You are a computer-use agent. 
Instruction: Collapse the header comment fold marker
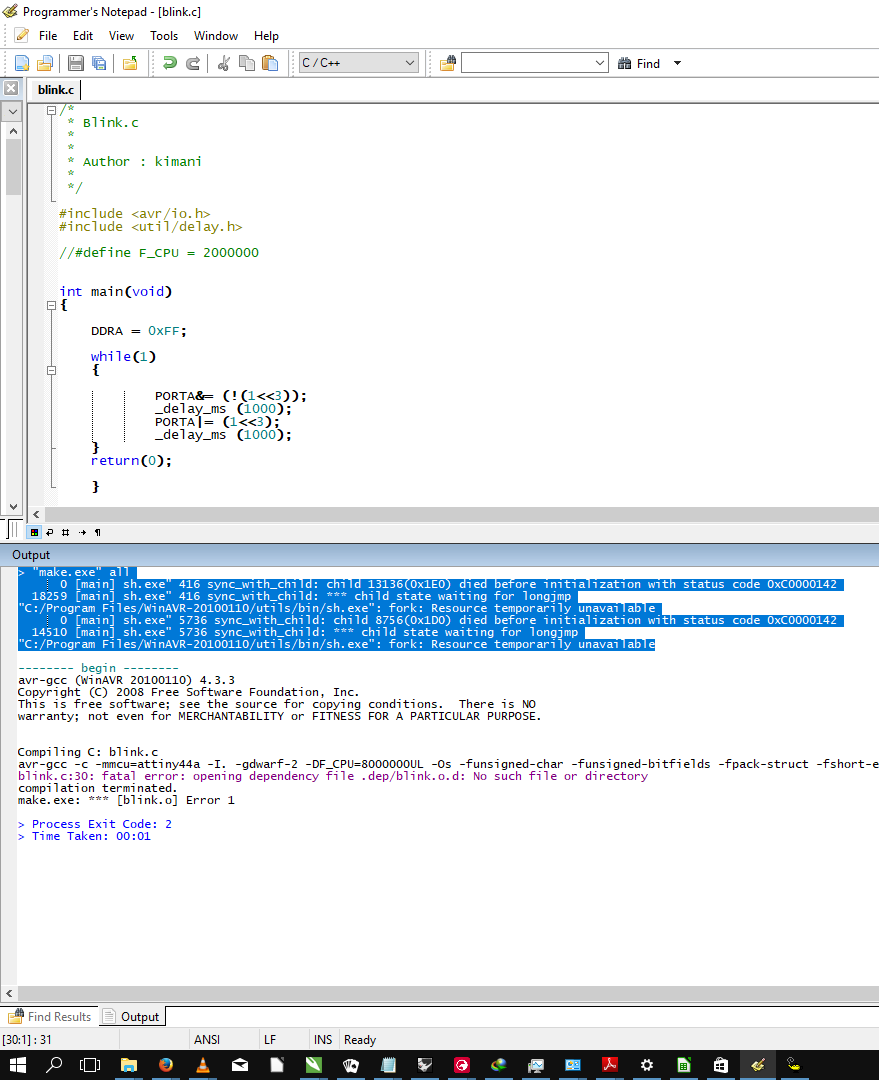tap(52, 110)
